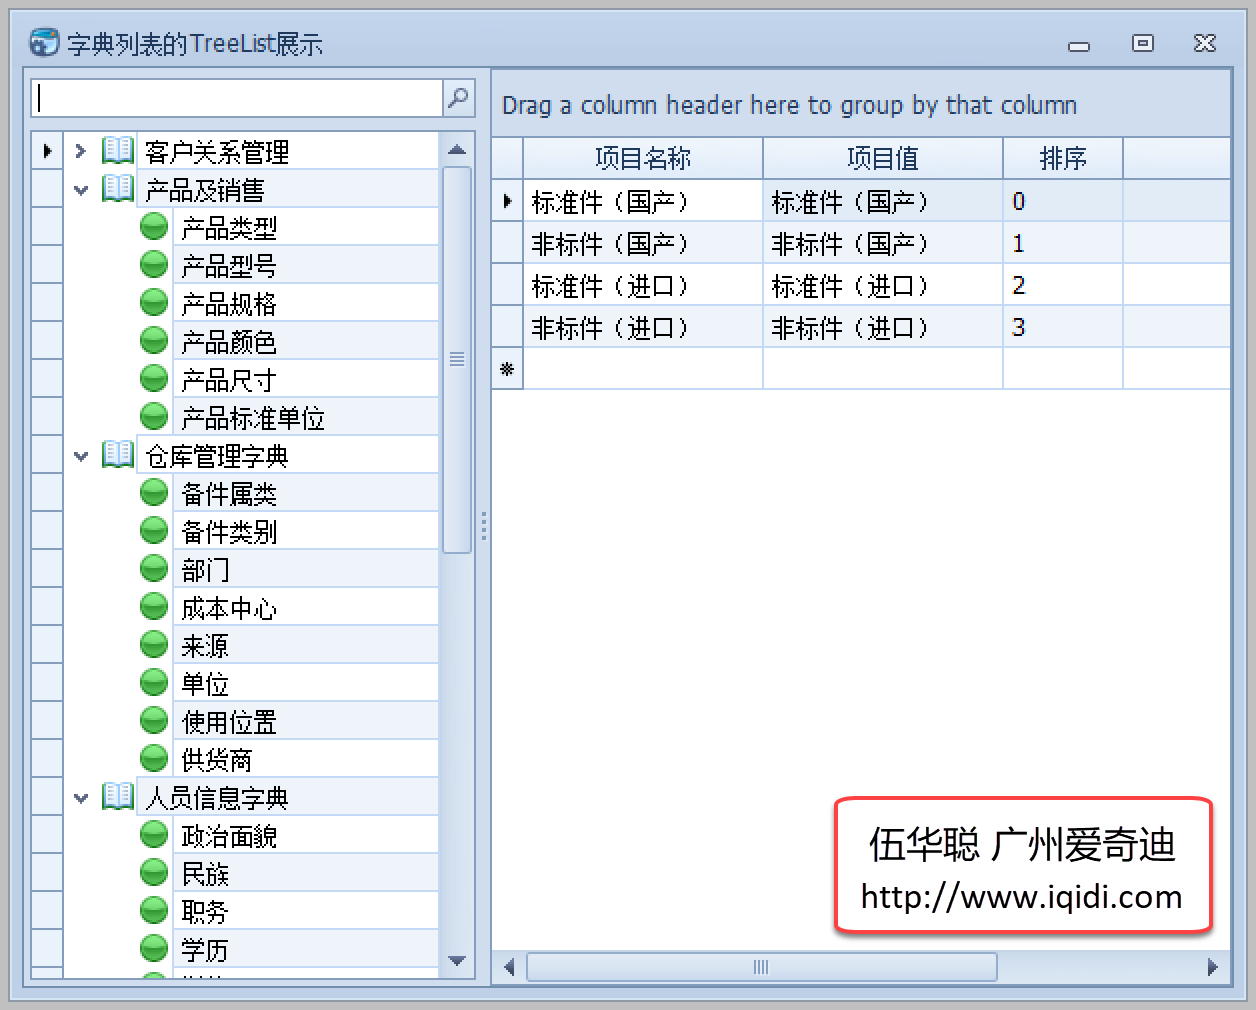Click the green icon beside 产品类型
1256x1010 pixels.
click(154, 227)
